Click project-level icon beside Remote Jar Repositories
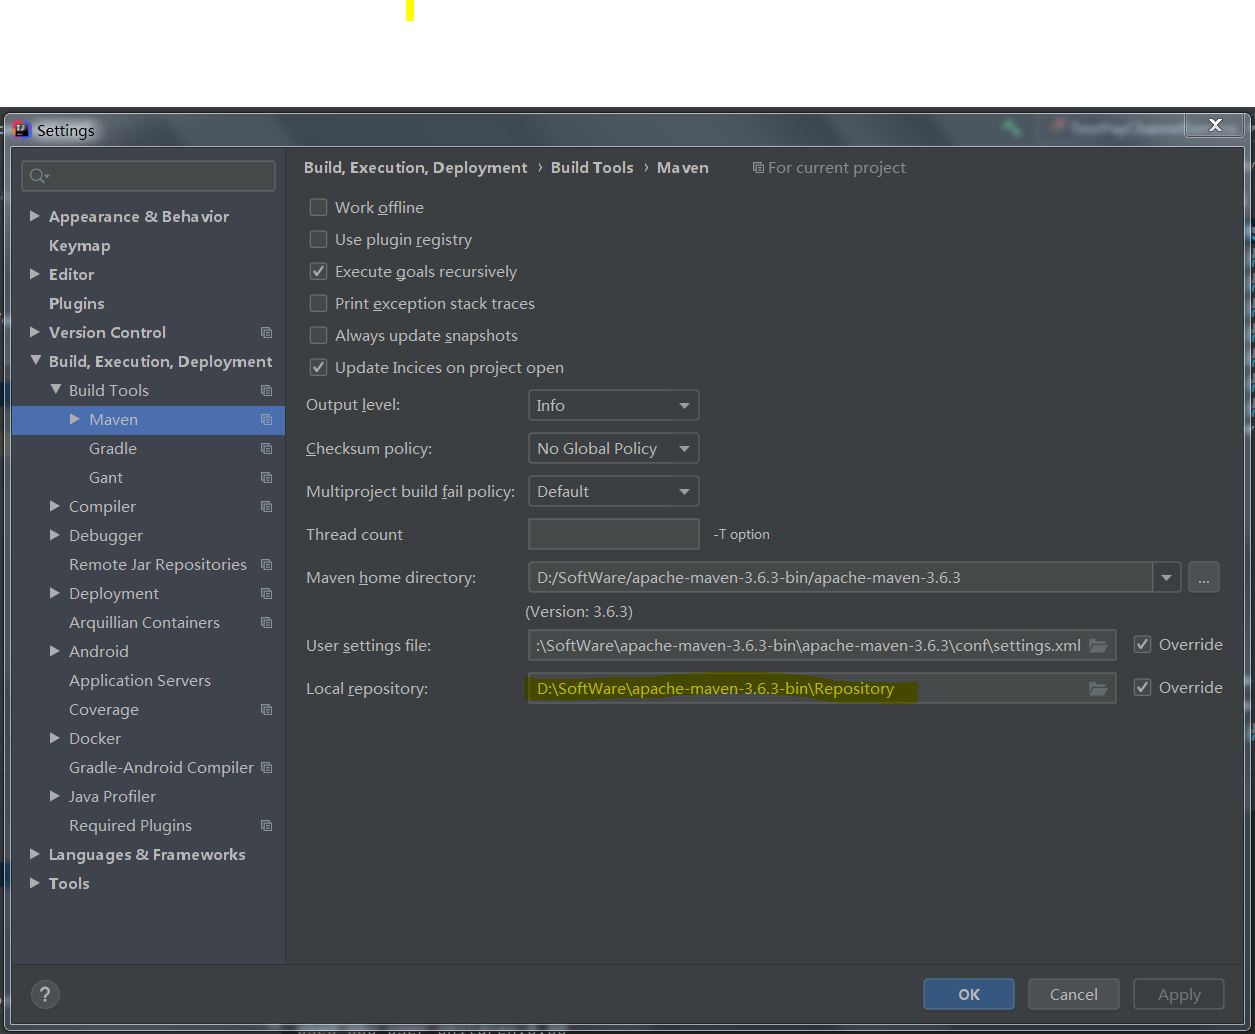 point(266,565)
